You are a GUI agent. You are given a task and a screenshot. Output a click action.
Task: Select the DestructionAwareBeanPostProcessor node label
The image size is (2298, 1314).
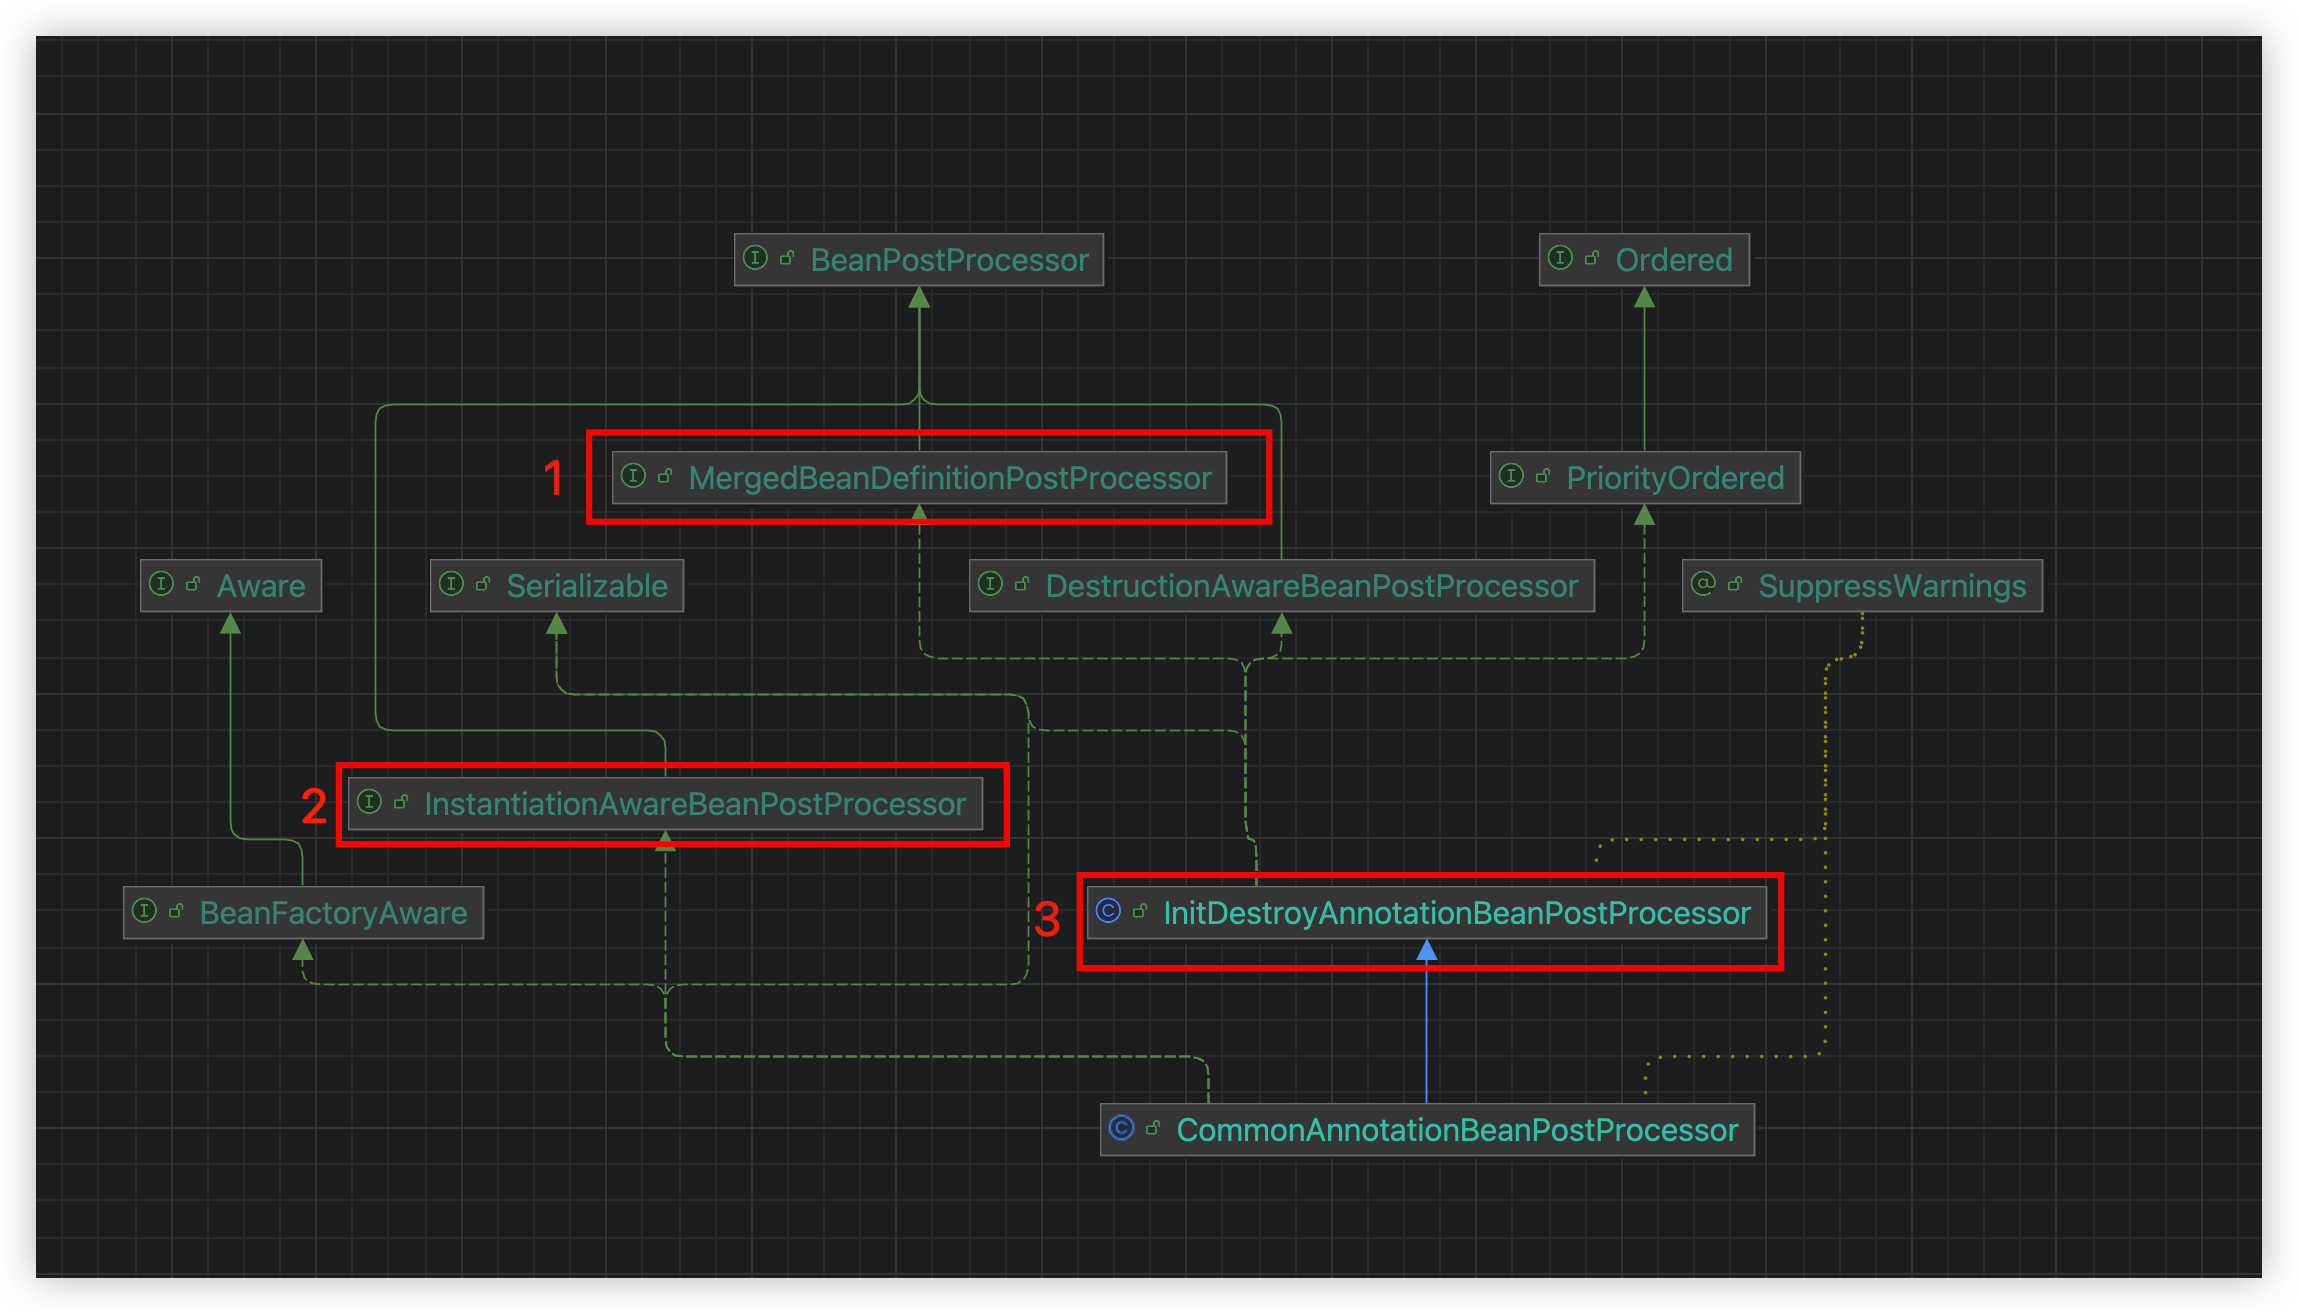[x=1312, y=586]
